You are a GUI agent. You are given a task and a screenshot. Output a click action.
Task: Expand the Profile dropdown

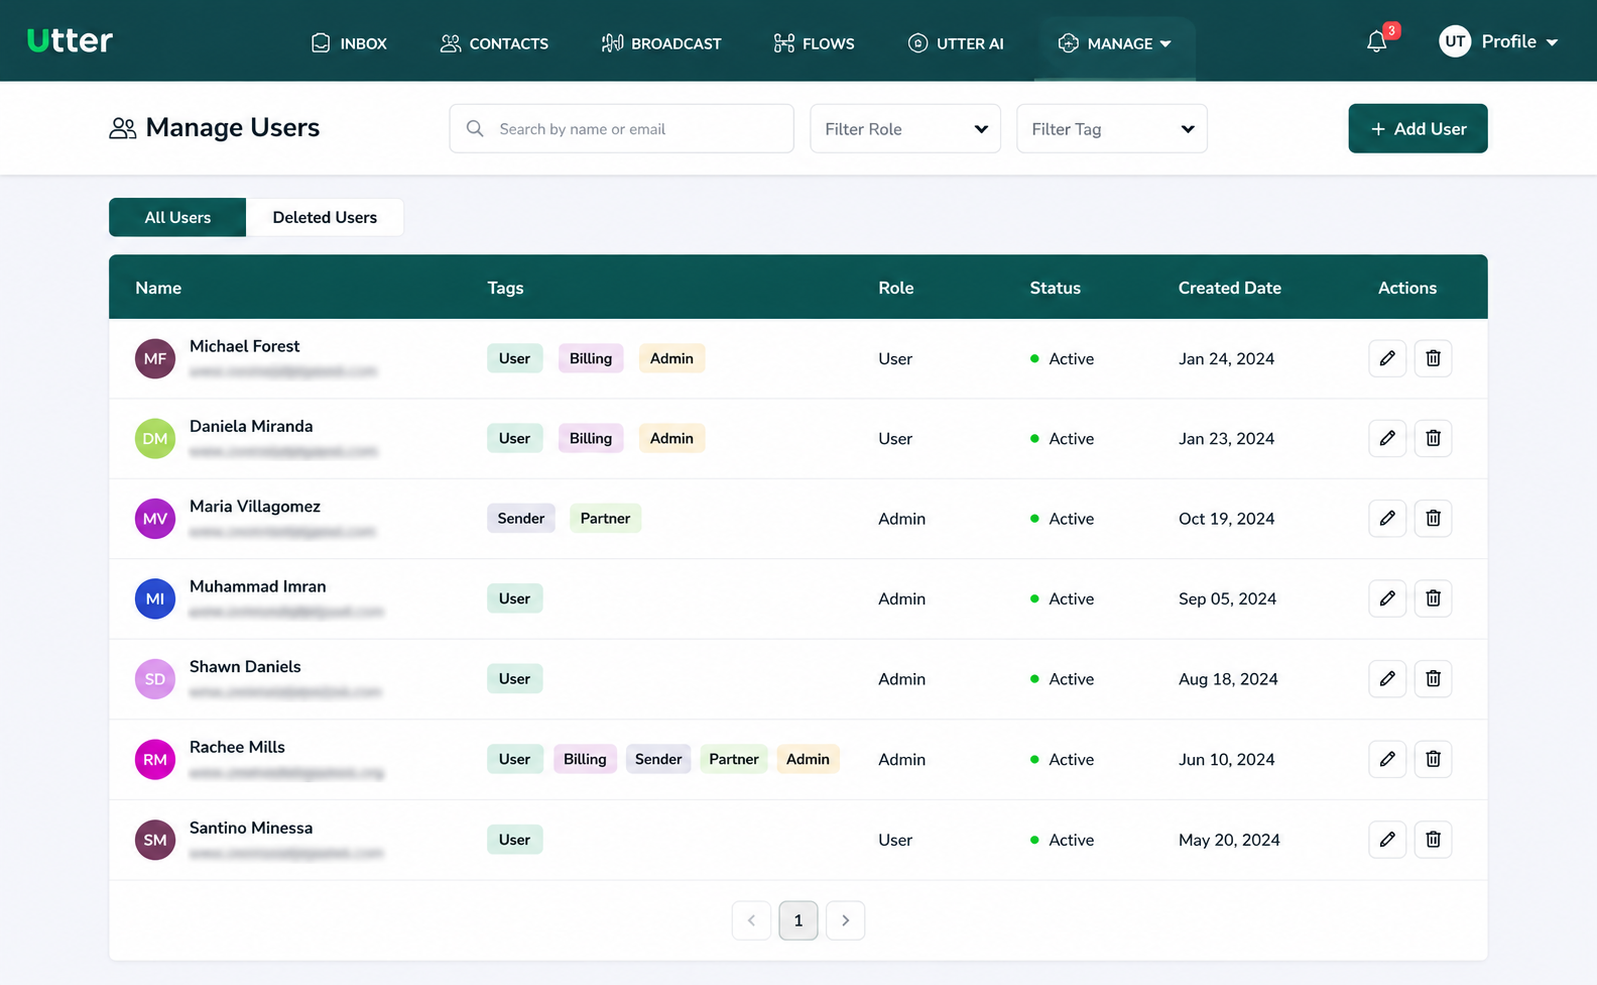click(1520, 41)
